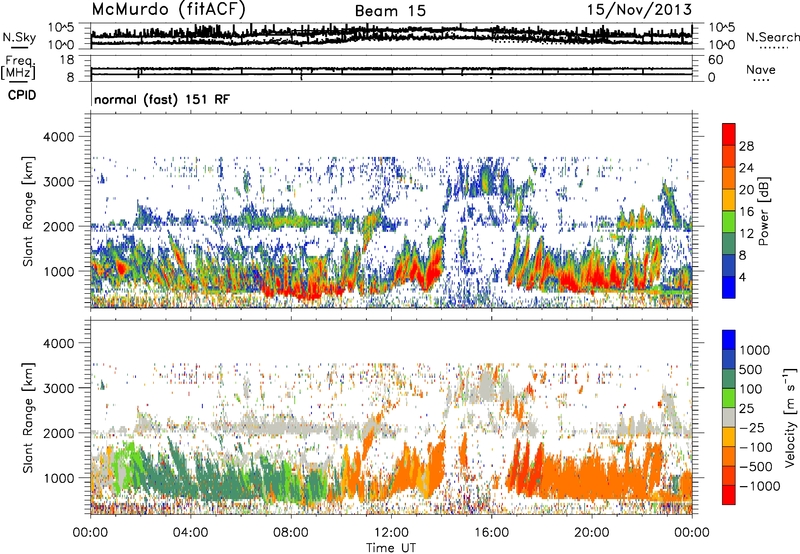
Task: Click the 'Nave' legend label
Action: tap(760, 69)
